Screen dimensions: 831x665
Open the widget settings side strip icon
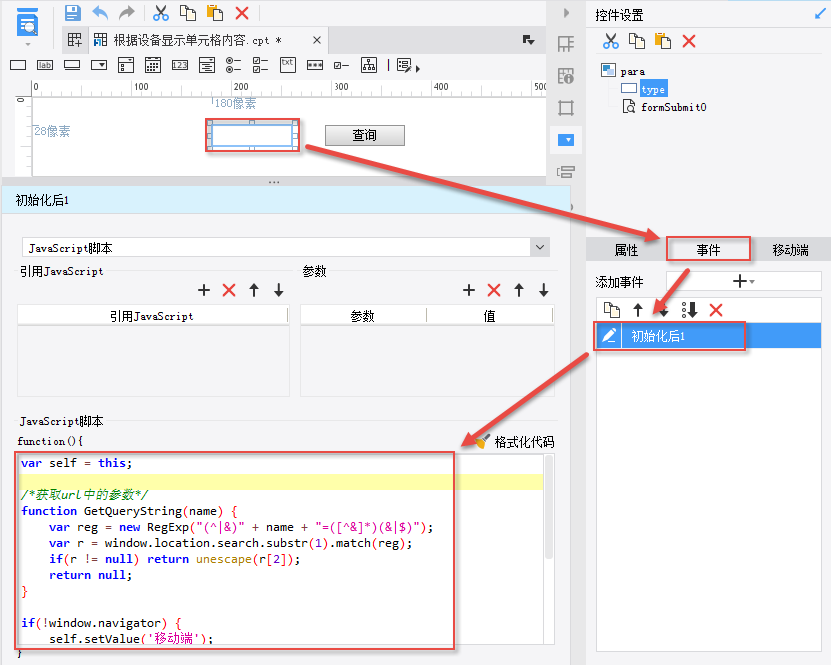566,140
